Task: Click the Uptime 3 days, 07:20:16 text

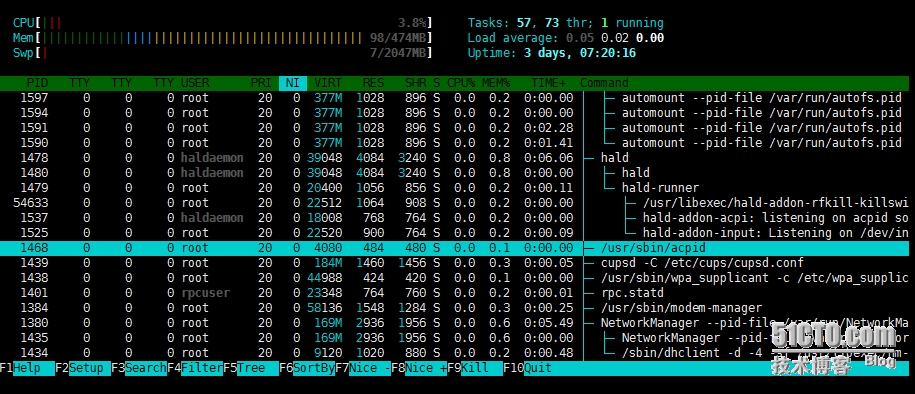Action: pyautogui.click(x=551, y=54)
